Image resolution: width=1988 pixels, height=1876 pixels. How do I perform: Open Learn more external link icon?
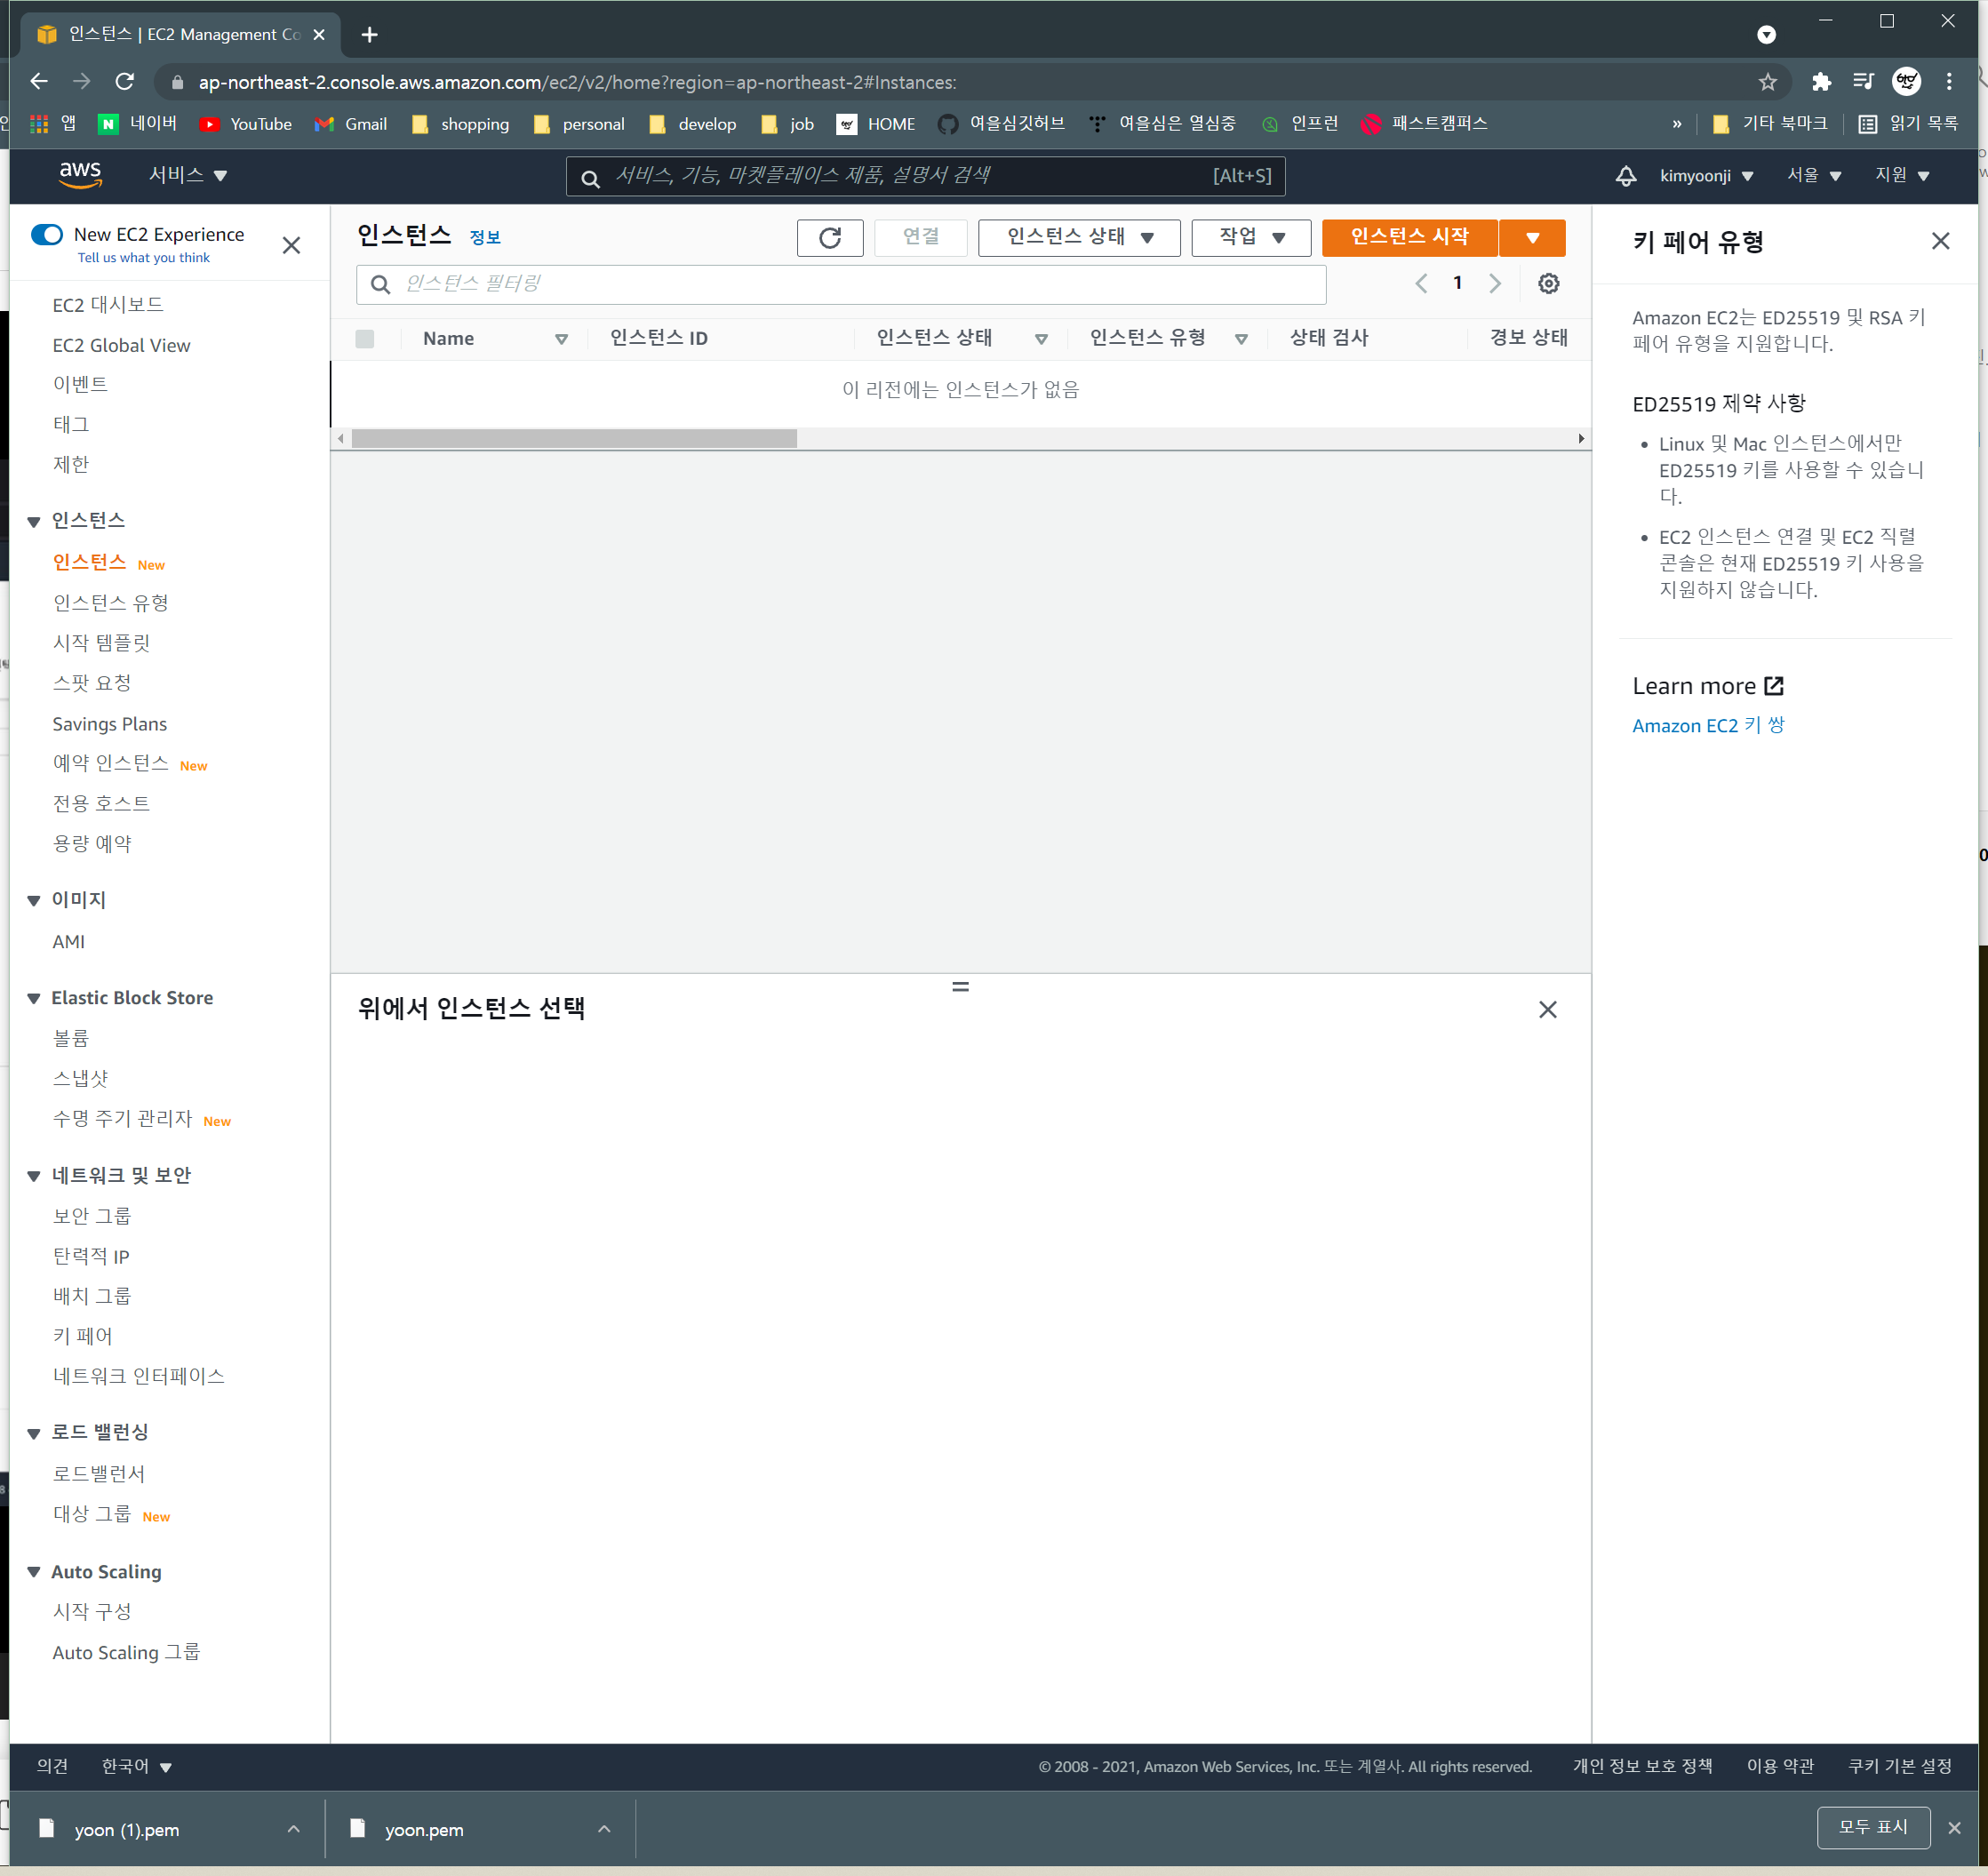(1773, 686)
